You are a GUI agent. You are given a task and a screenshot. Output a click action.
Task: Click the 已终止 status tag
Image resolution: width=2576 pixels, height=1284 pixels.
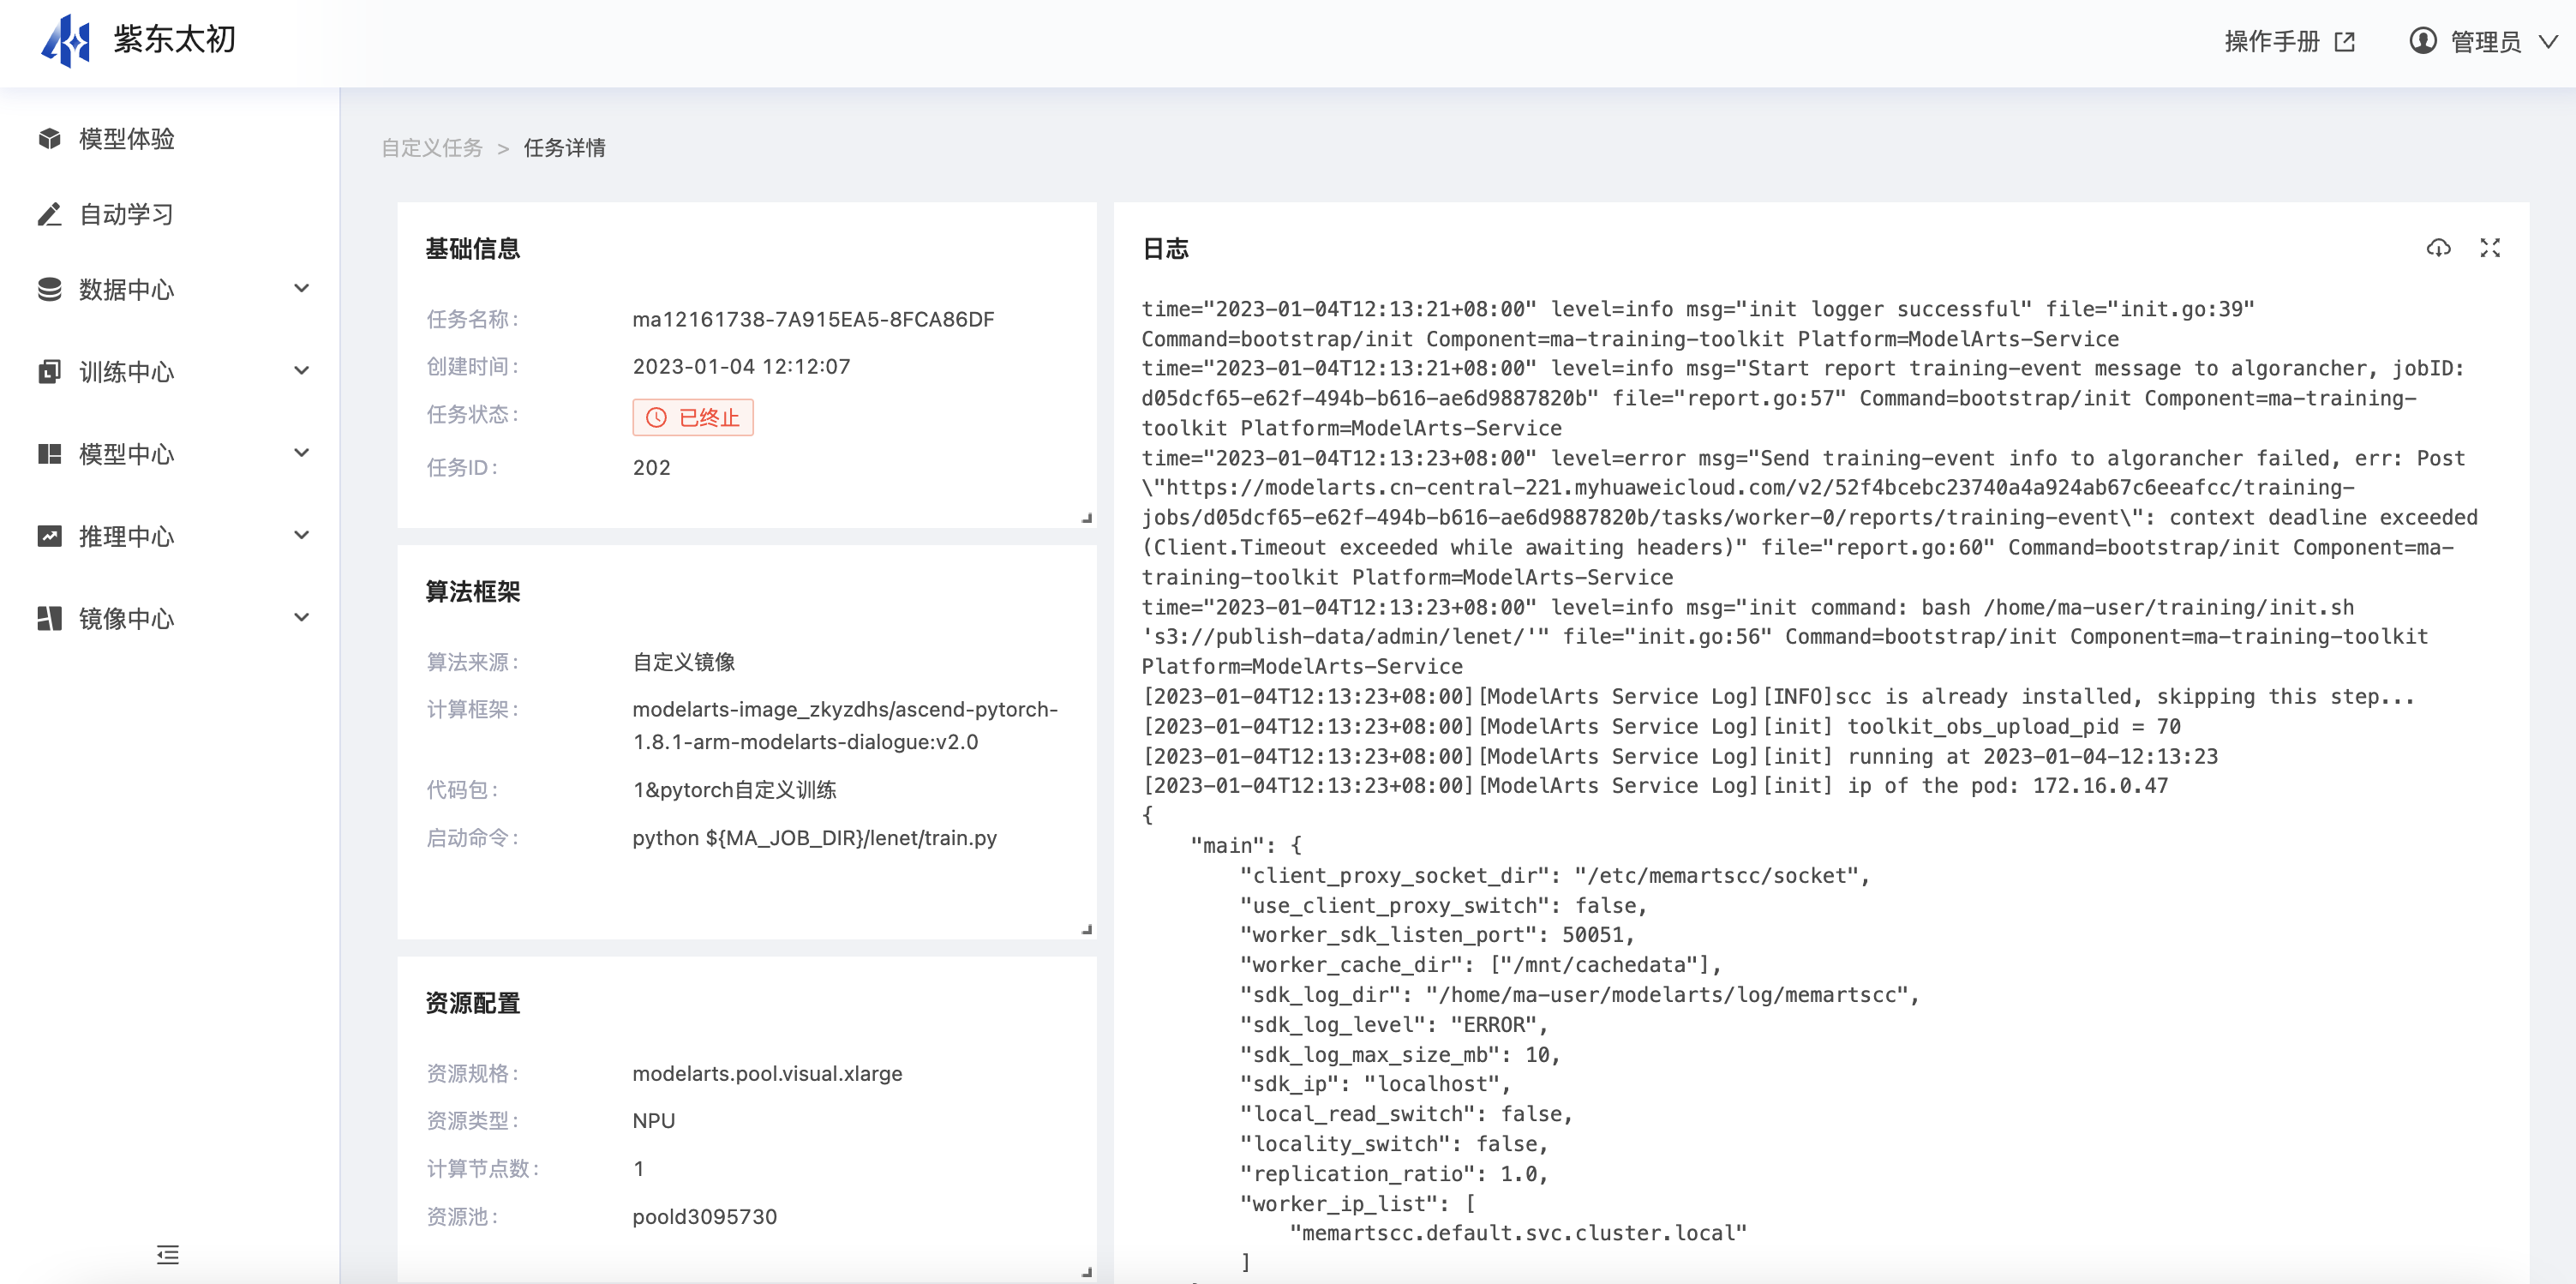(693, 418)
